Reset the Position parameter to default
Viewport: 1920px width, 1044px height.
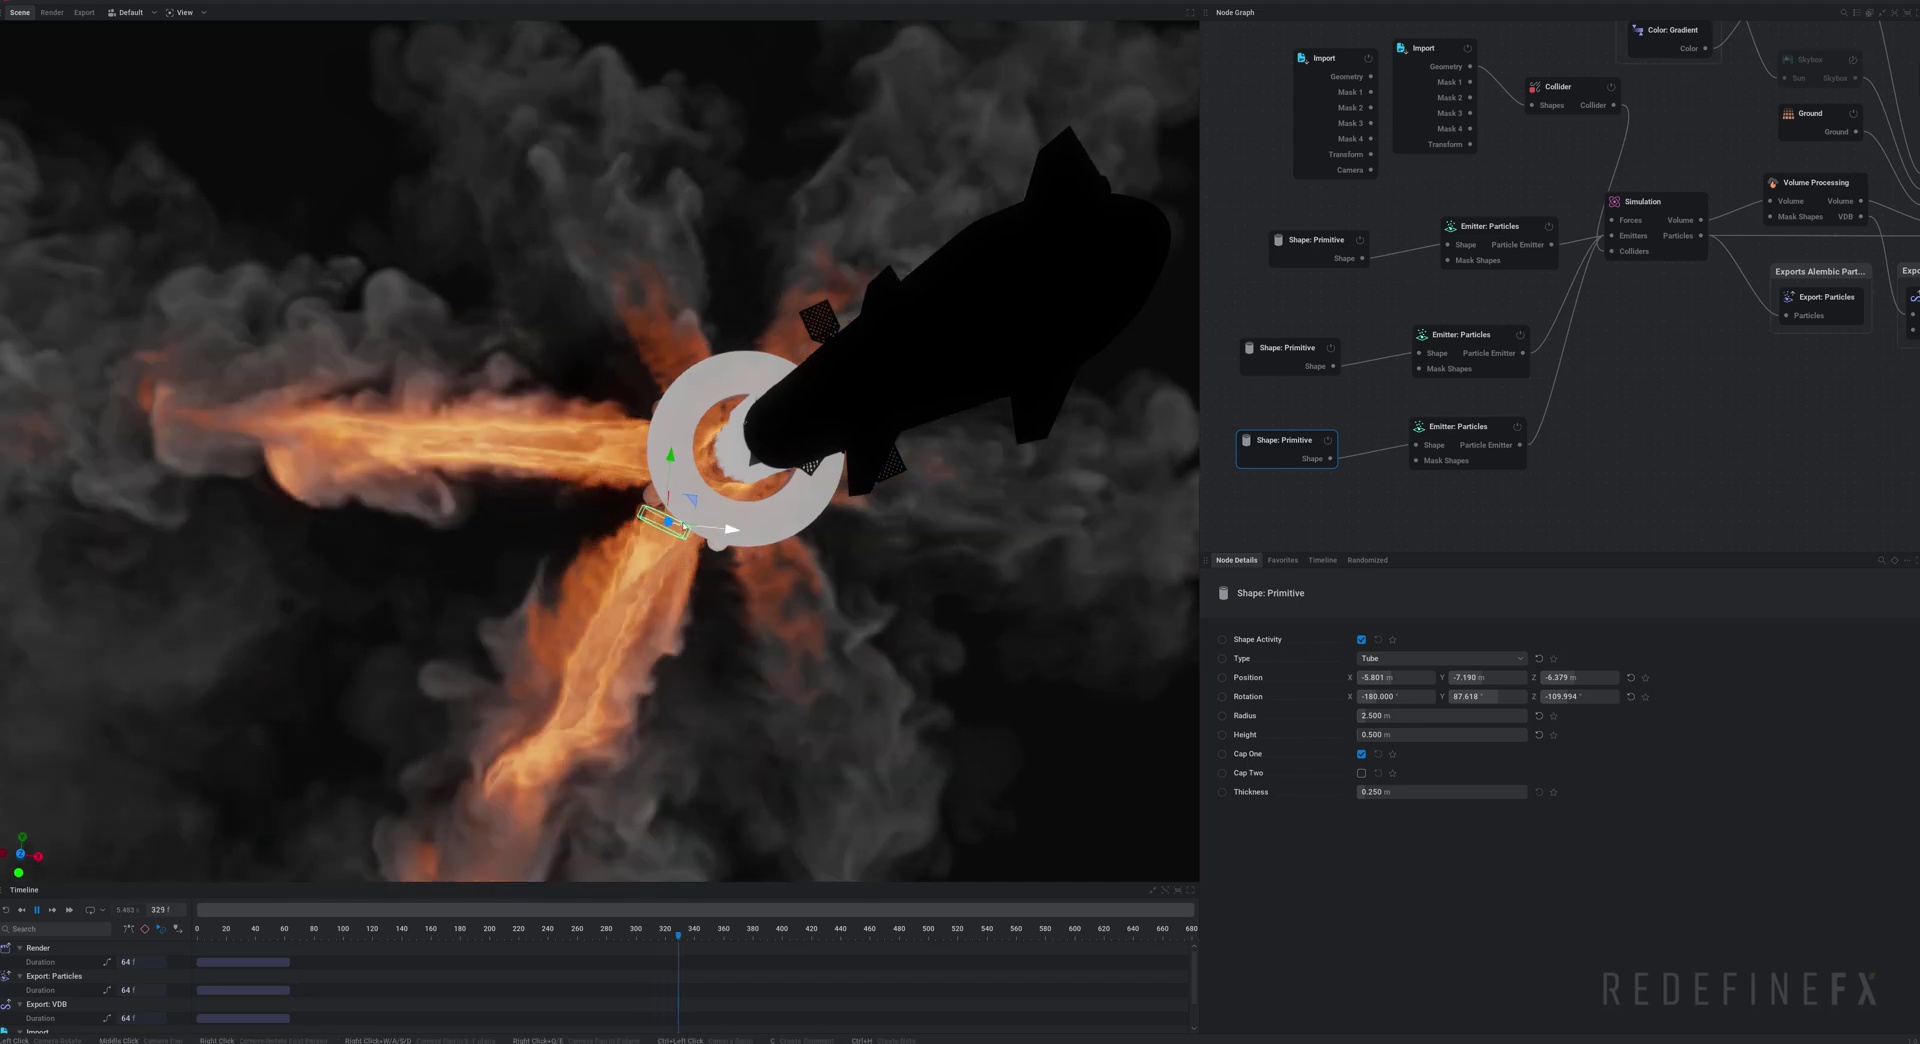tap(1631, 678)
